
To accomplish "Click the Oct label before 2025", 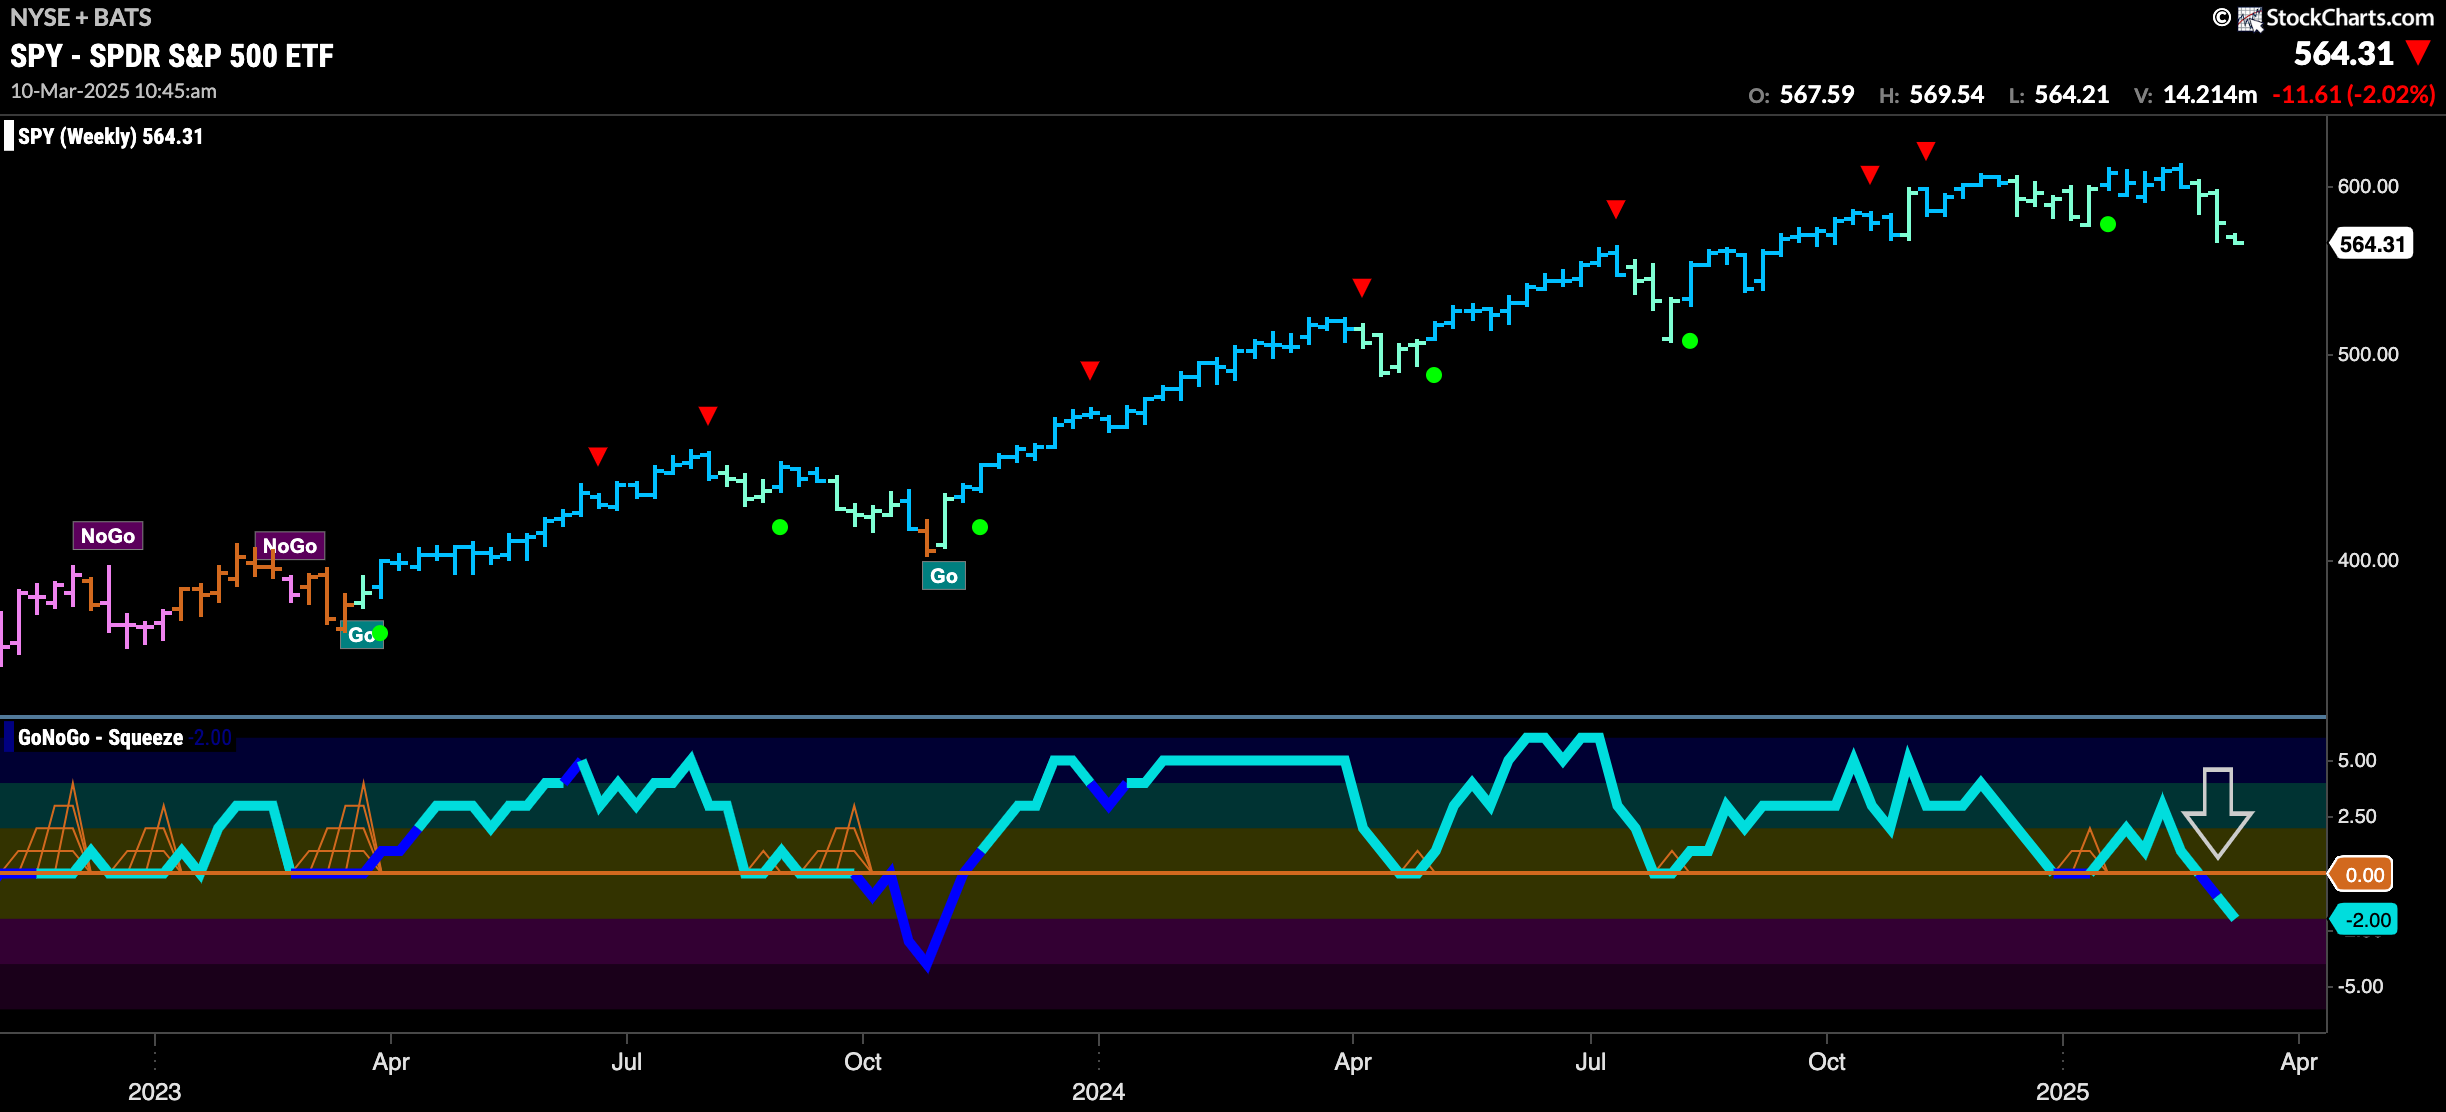I will (x=1827, y=1061).
